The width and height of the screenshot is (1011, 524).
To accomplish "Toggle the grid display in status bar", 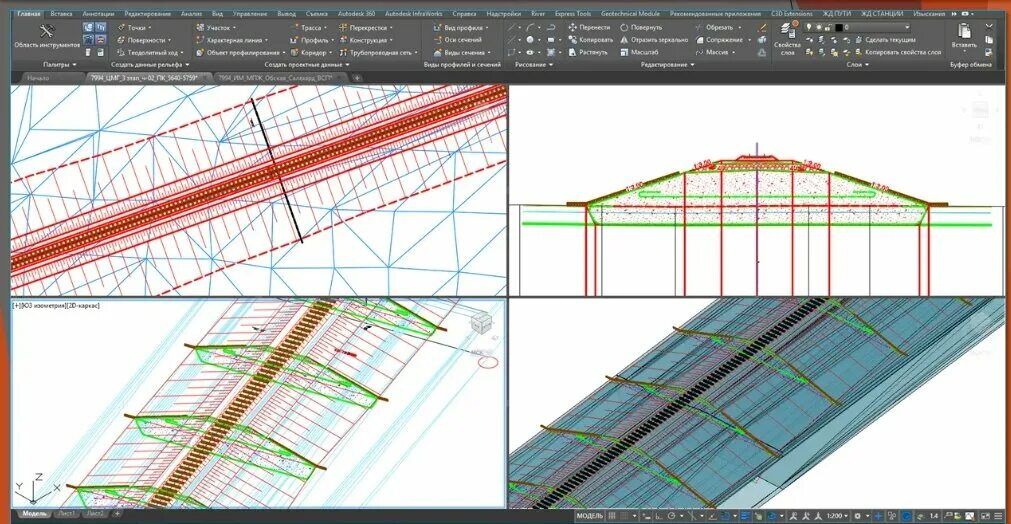I will coord(612,516).
